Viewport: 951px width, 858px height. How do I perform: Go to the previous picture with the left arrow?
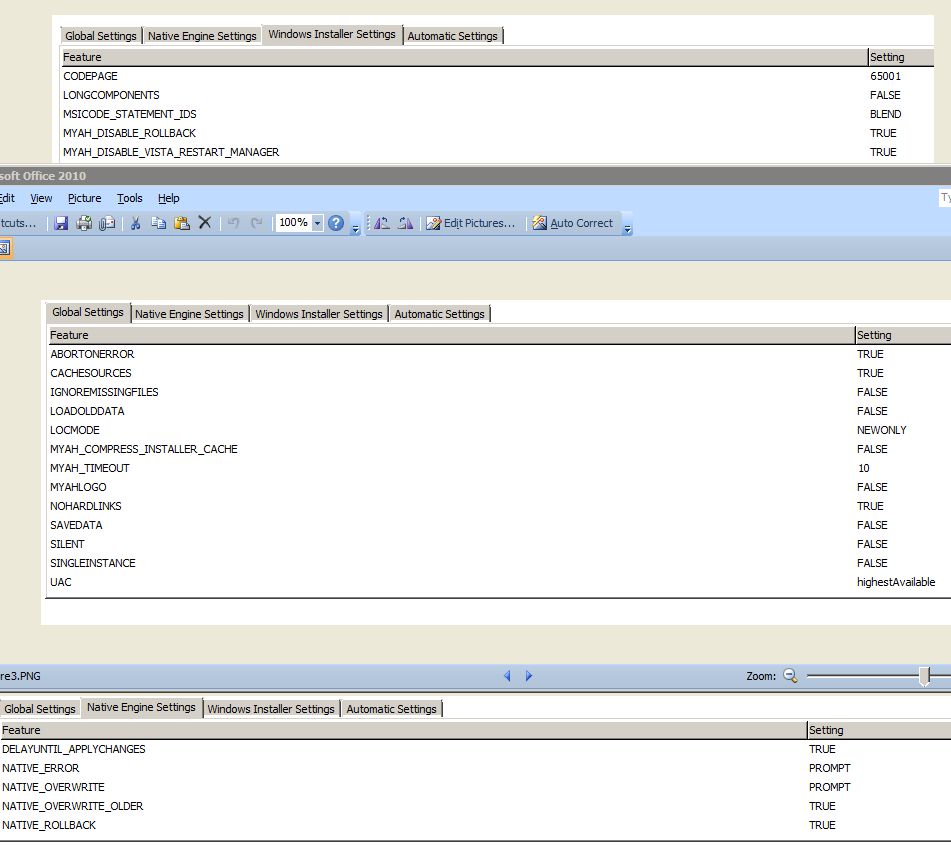(x=508, y=675)
